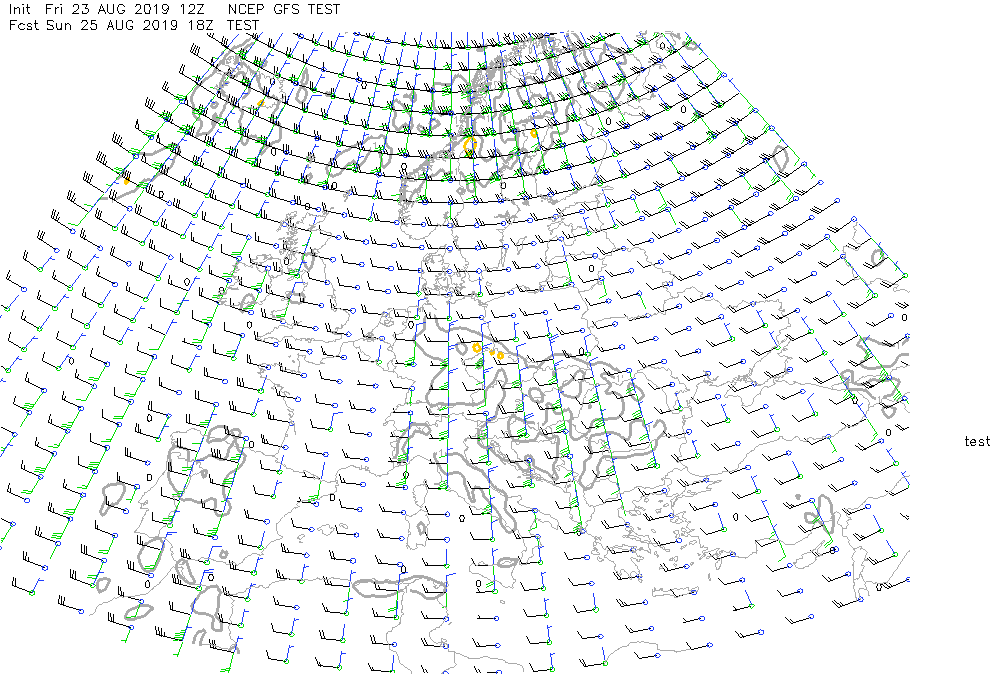Click the 'NCEP GFS TEST' title text
Viewport: 1000px width, 680px height.
(x=284, y=10)
